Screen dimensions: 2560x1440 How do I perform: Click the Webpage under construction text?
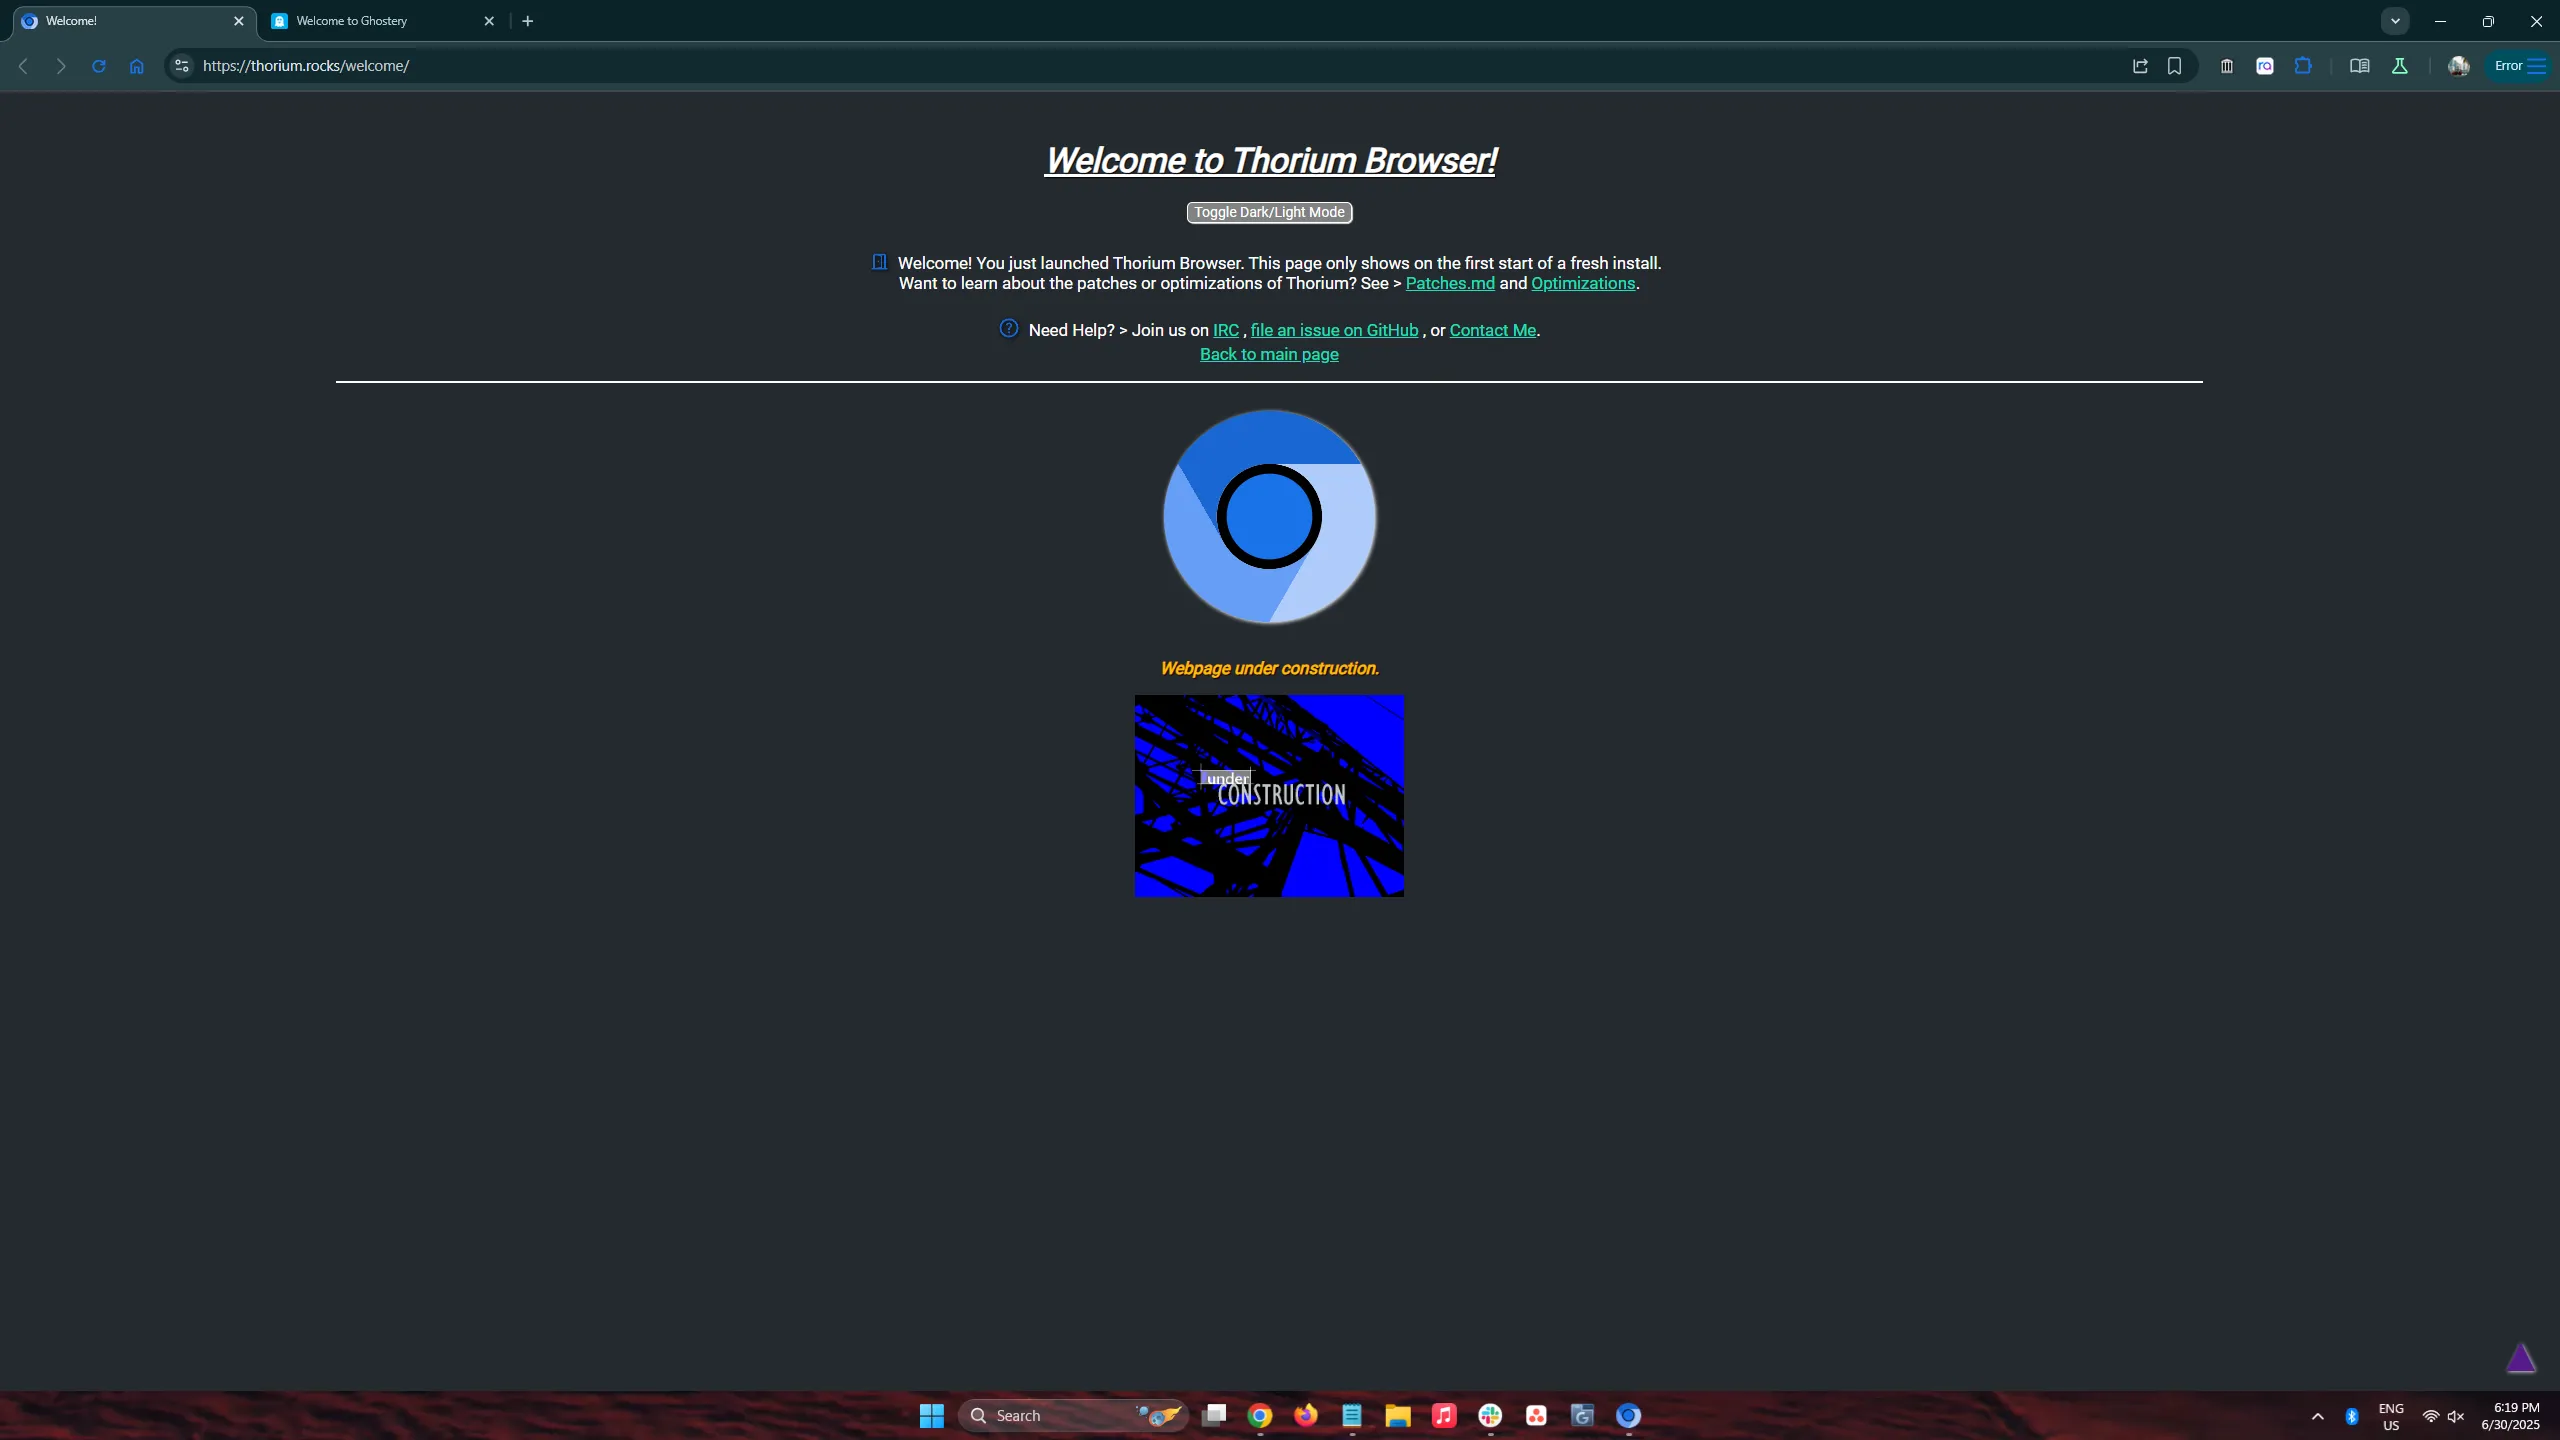[x=1269, y=668]
